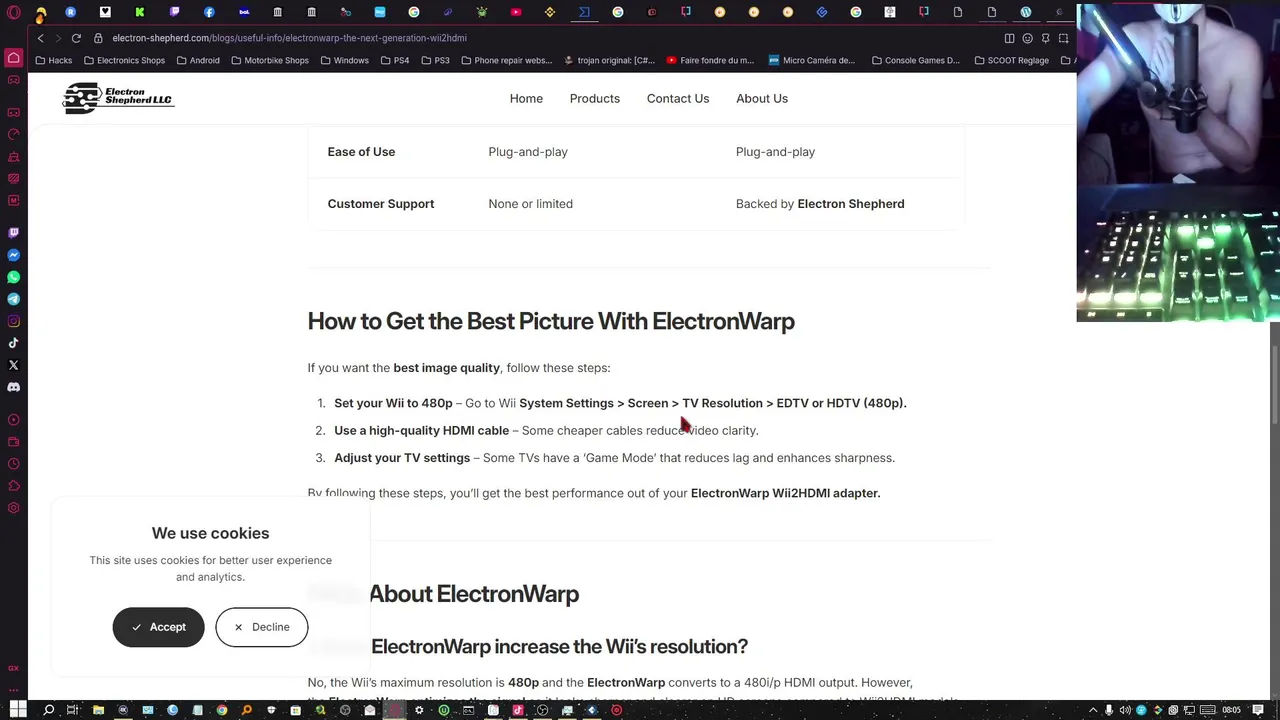
Task: Open the PS4 bookmarks folder
Action: (395, 60)
